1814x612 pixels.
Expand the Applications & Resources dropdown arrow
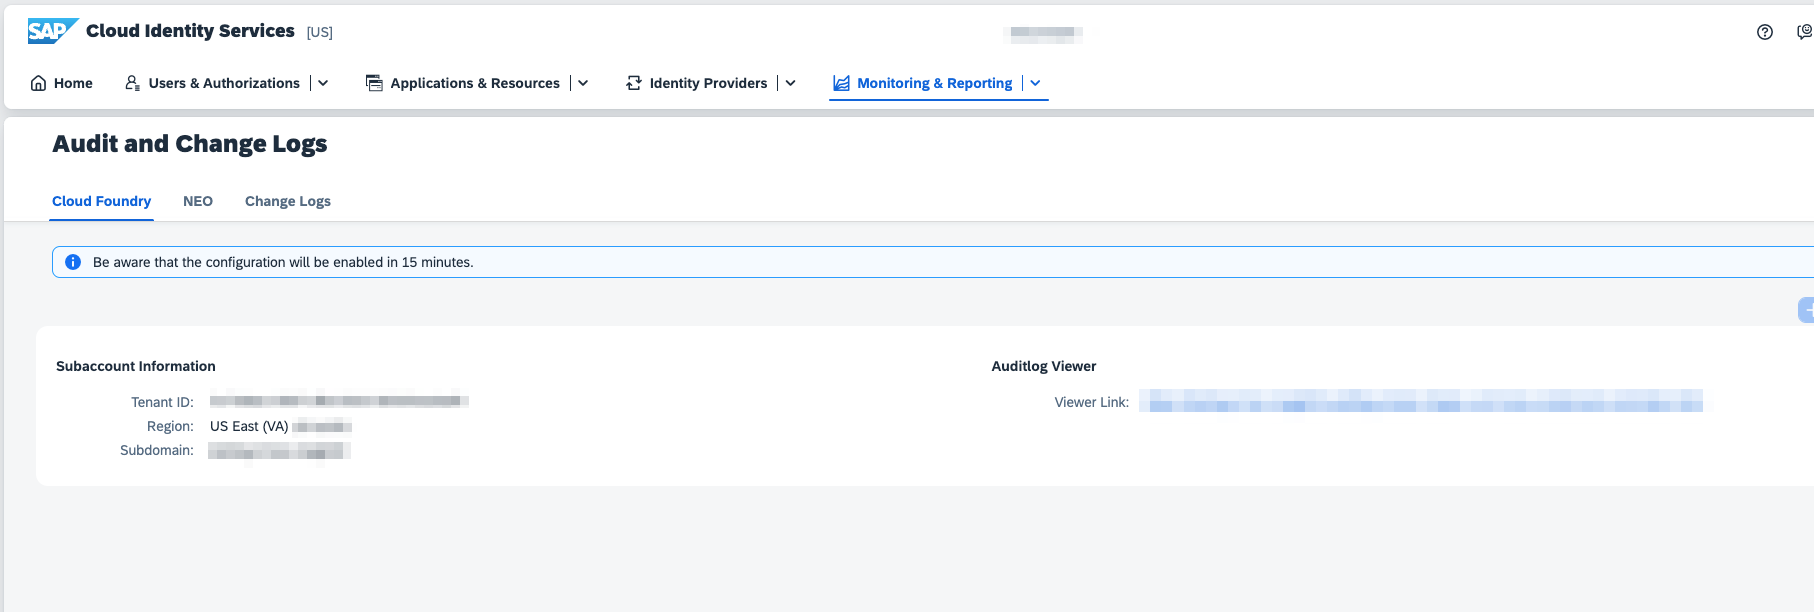(583, 83)
